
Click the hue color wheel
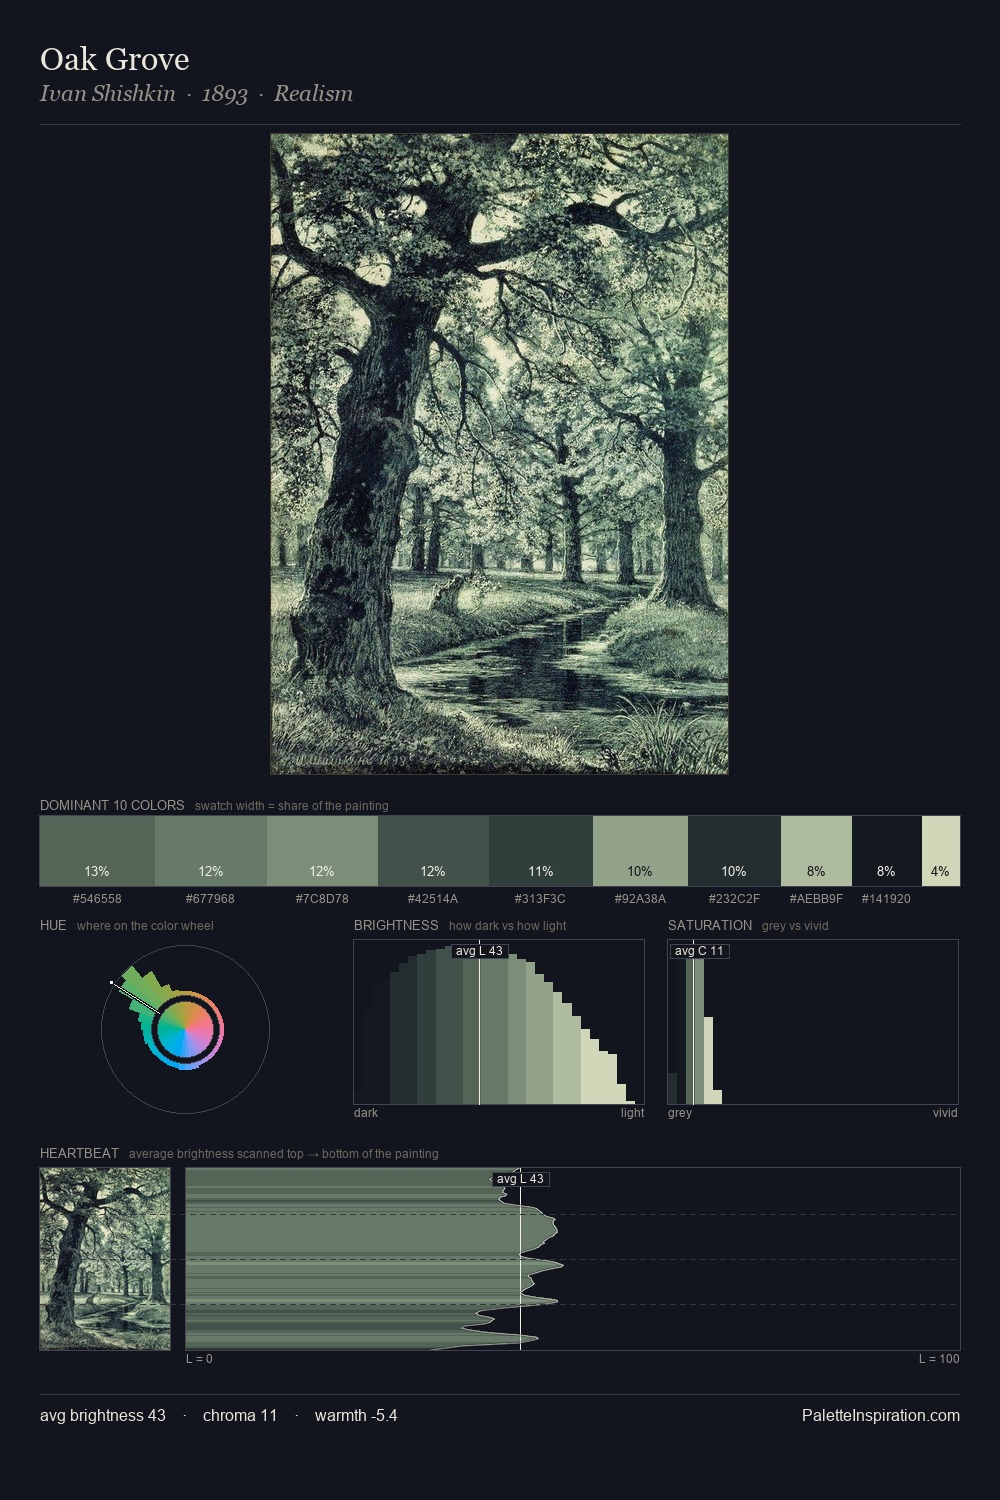(185, 1029)
